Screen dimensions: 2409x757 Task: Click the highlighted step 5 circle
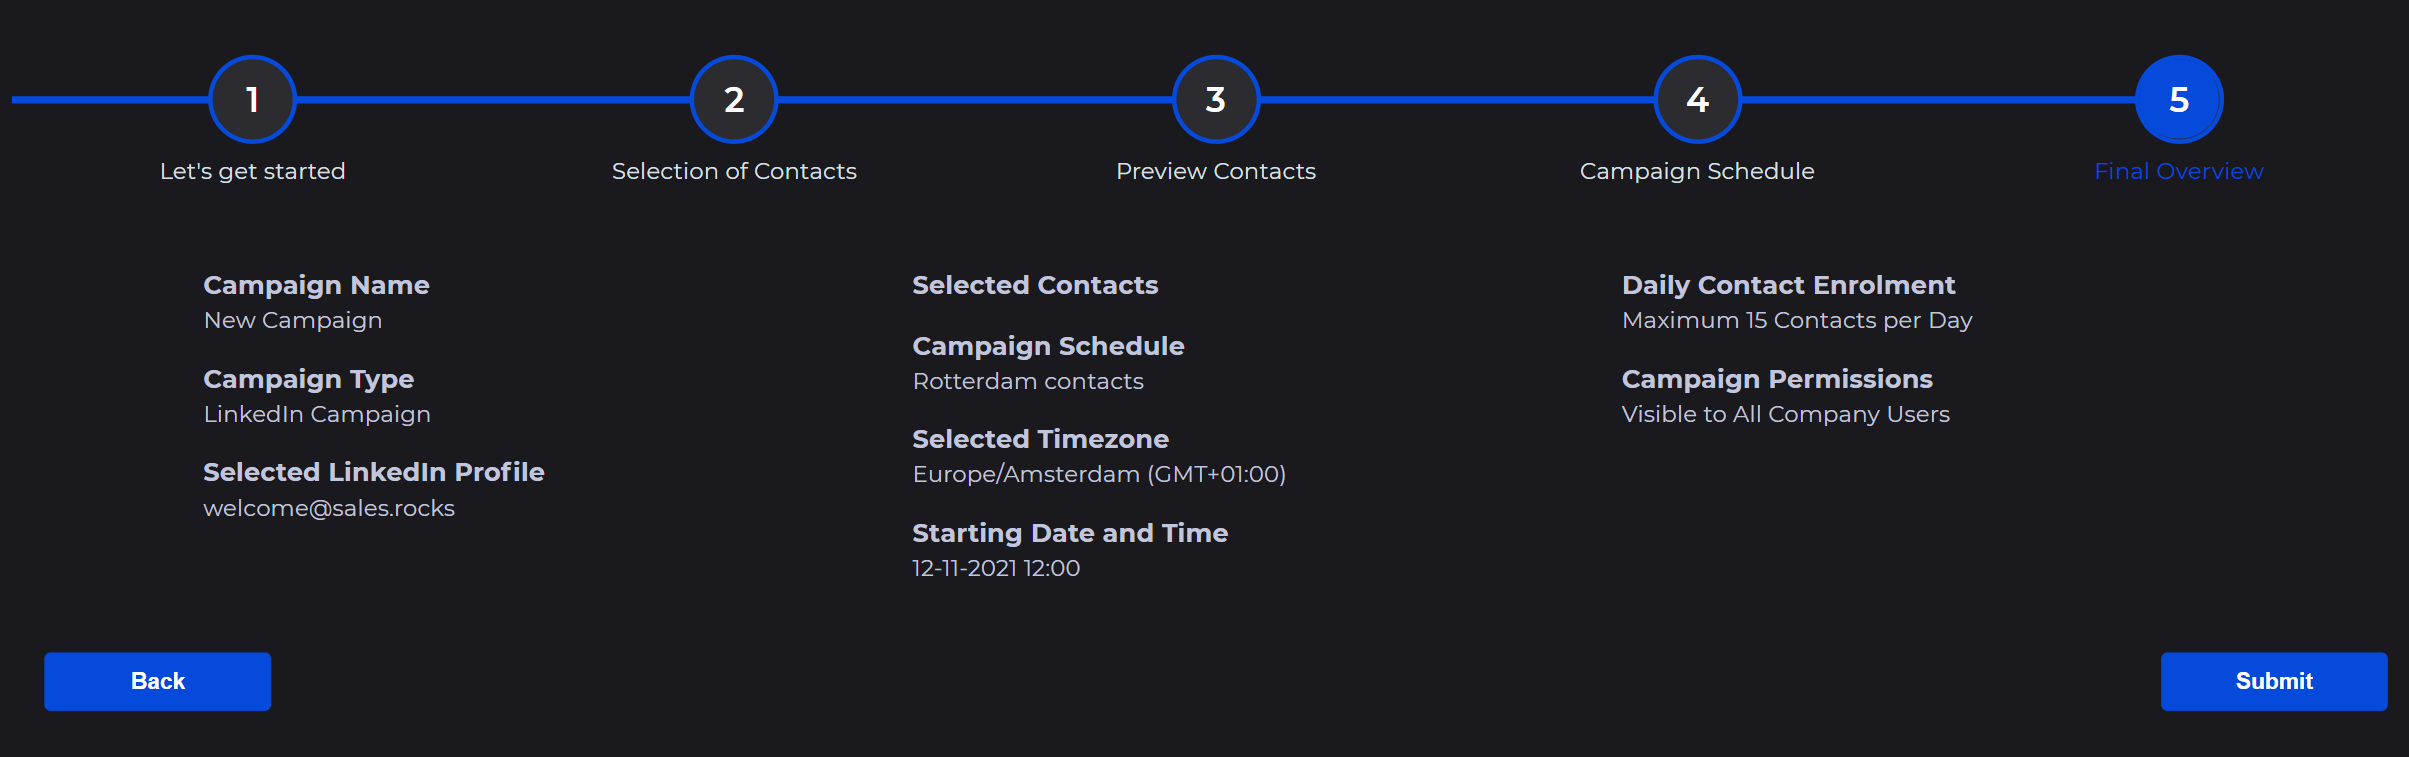(x=2179, y=99)
